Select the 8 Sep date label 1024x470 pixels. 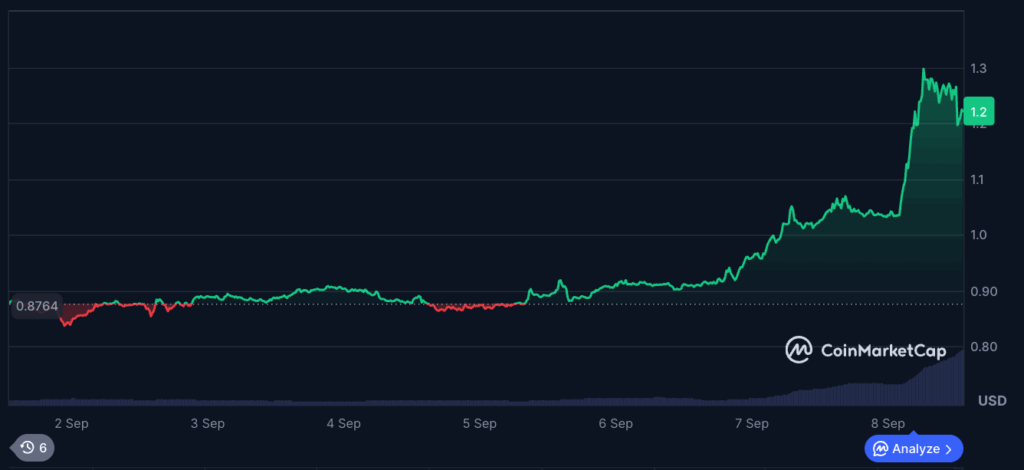pos(888,424)
